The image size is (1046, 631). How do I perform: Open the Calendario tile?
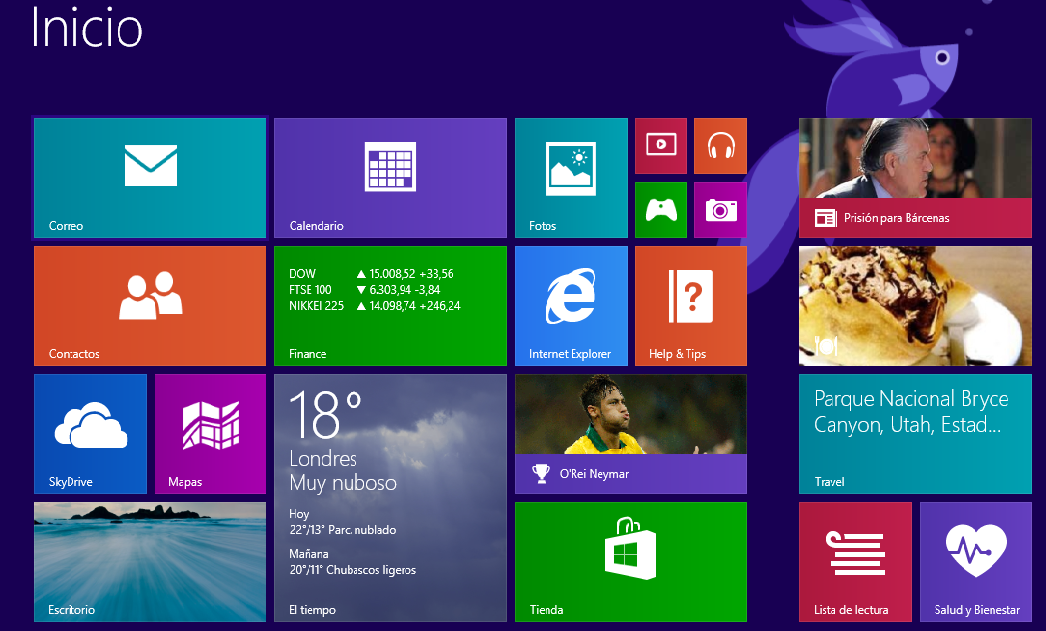tap(390, 178)
